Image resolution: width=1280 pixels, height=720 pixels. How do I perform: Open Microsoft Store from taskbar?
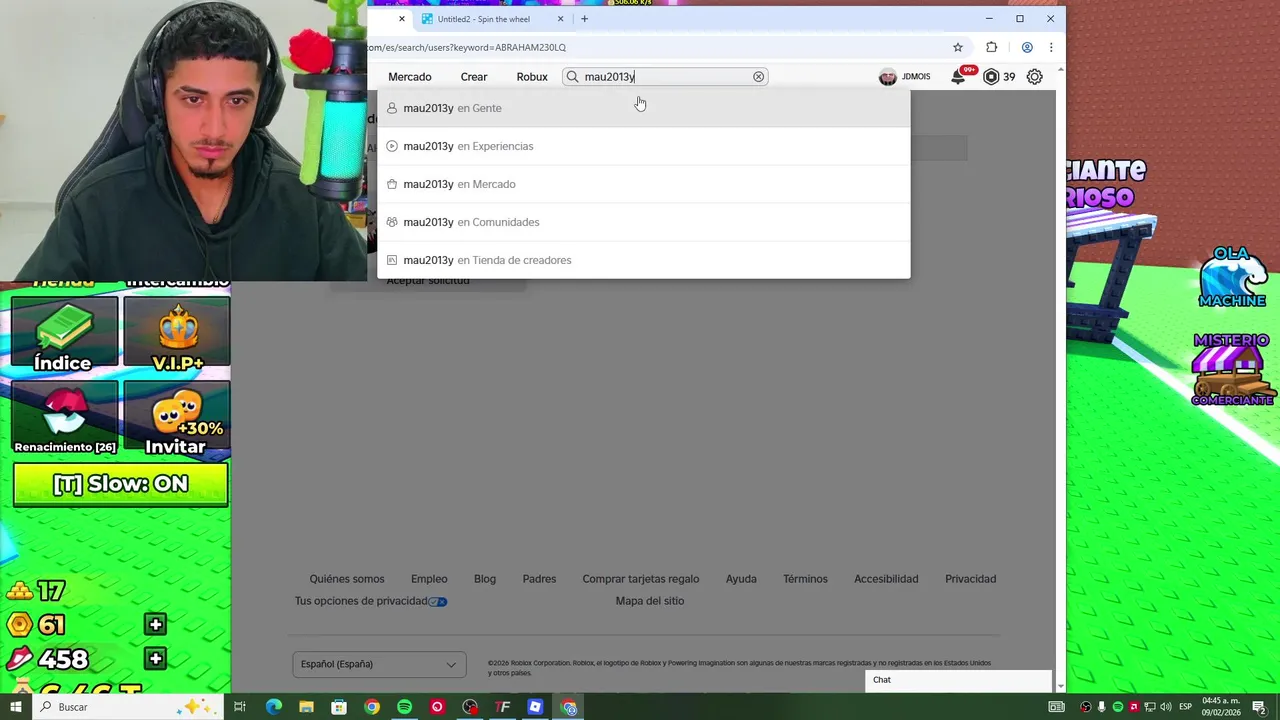(x=339, y=707)
